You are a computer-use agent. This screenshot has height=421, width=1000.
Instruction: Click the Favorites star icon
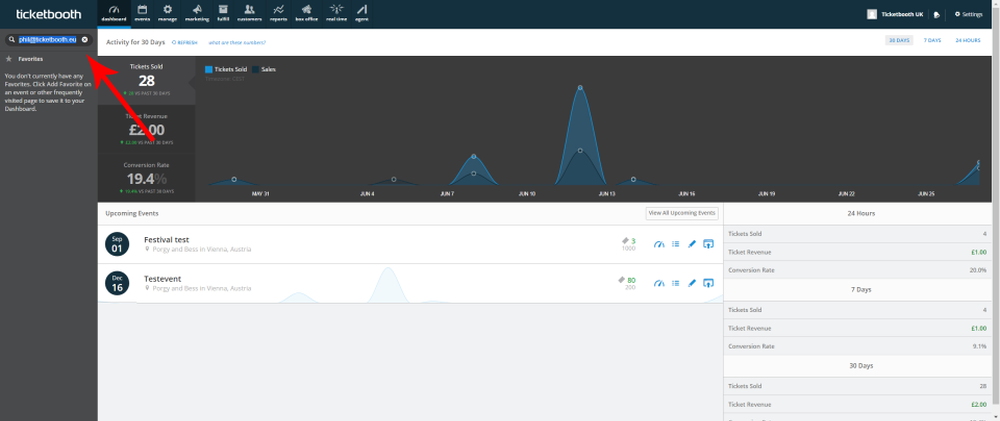pyautogui.click(x=9, y=59)
